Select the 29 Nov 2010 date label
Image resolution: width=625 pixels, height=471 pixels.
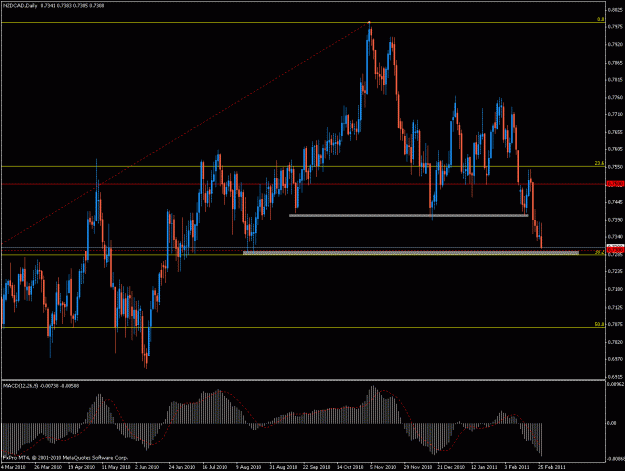coord(418,467)
